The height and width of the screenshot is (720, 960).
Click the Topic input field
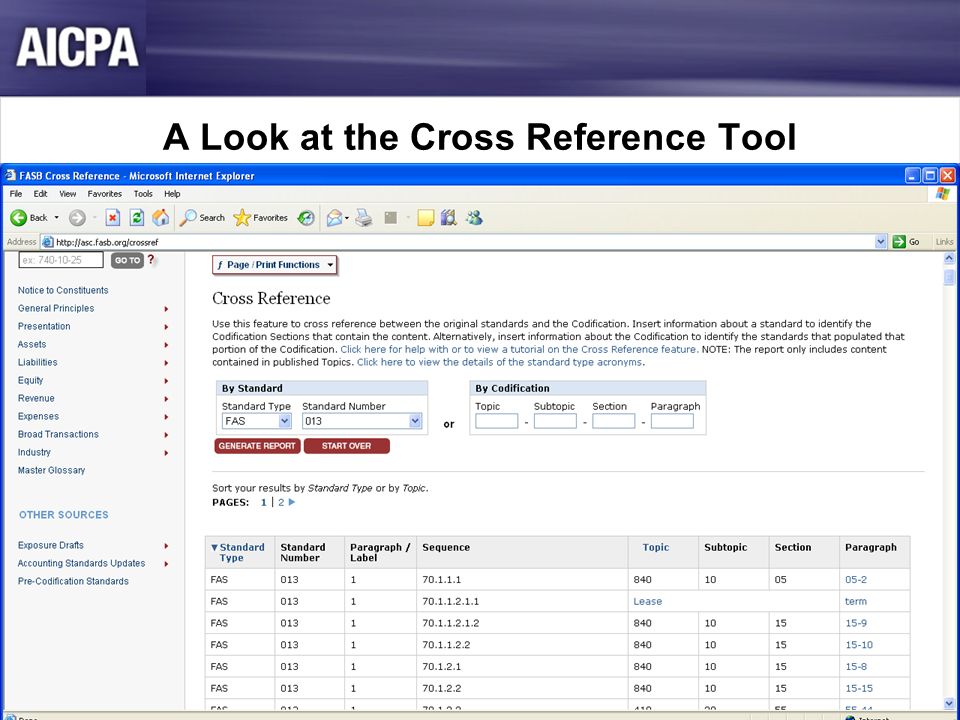(x=497, y=421)
